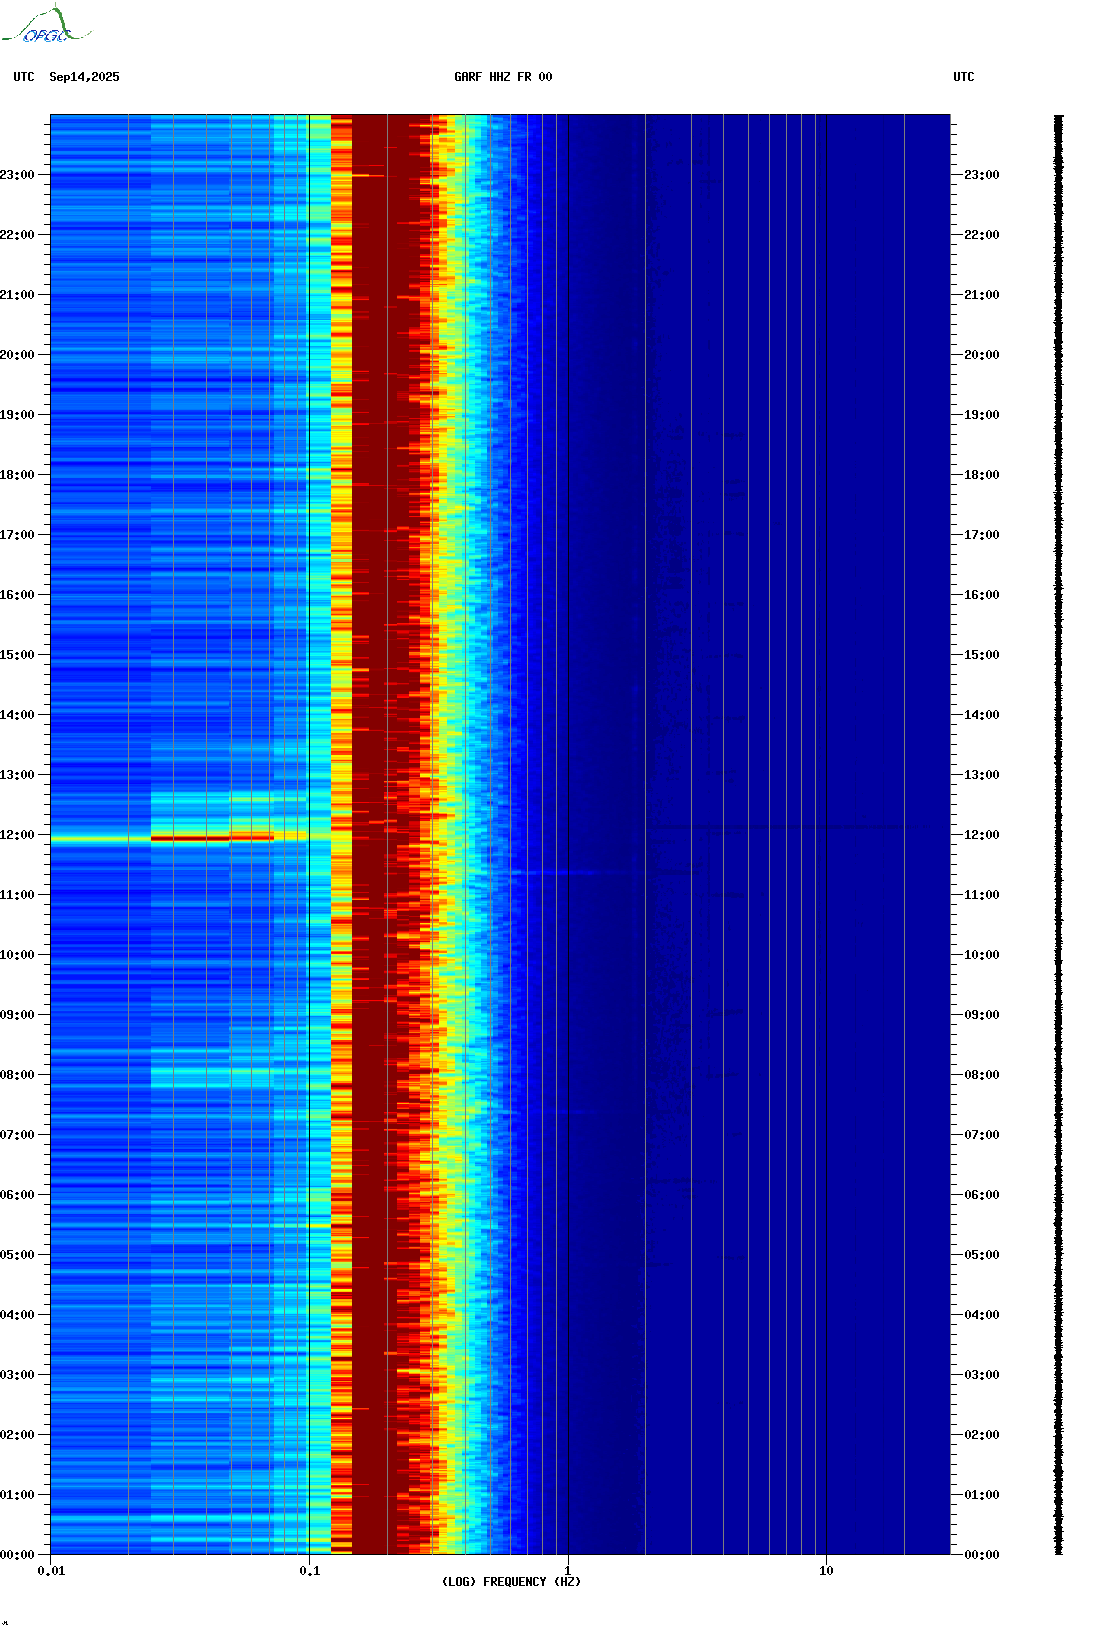Click 12:00 on the right time axis
1102x1634 pixels.
tap(982, 835)
